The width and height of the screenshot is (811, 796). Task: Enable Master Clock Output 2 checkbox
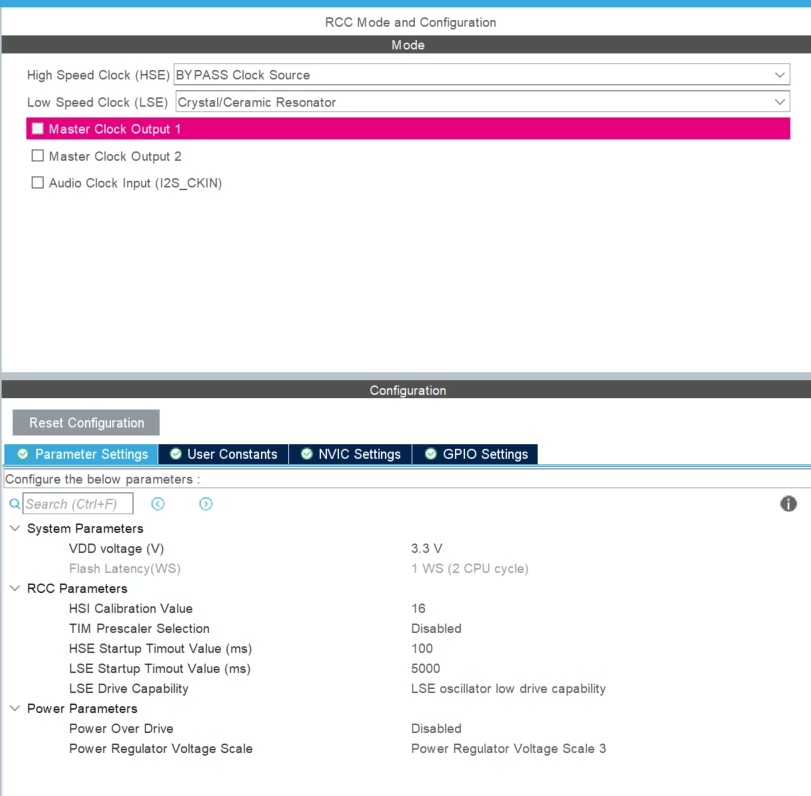38,156
